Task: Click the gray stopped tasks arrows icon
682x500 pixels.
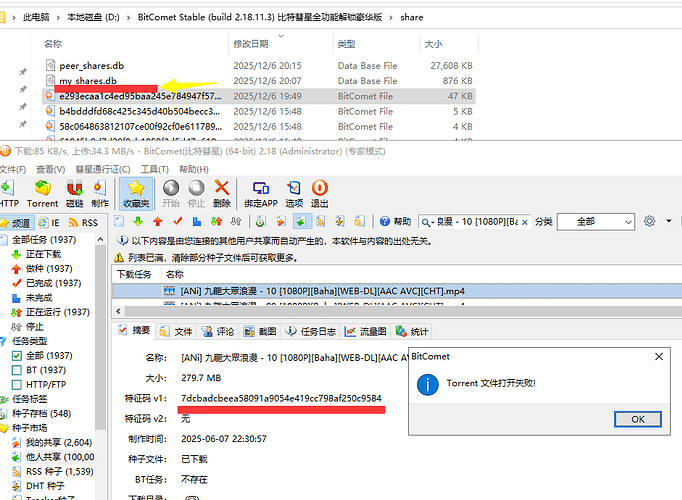Action: [236, 222]
